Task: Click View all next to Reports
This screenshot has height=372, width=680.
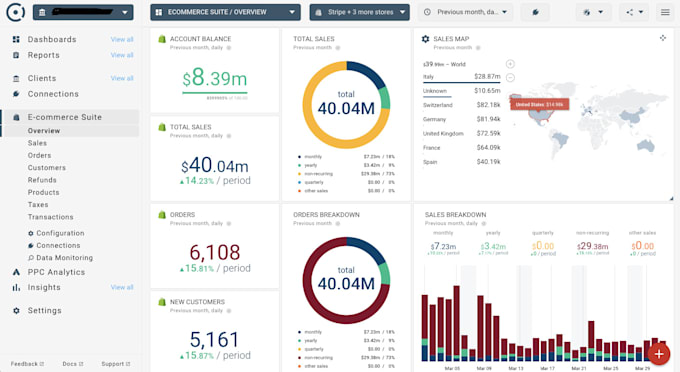Action: click(122, 55)
